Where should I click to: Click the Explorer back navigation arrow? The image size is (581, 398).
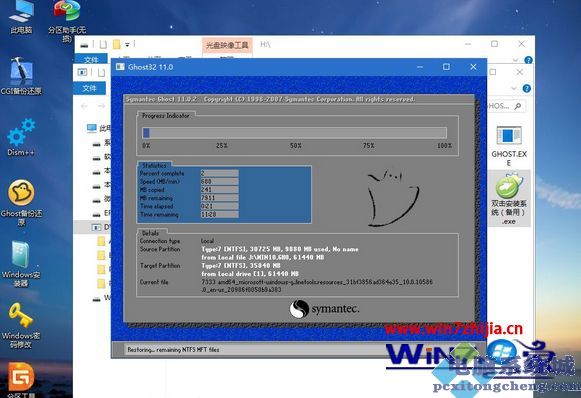coord(84,106)
